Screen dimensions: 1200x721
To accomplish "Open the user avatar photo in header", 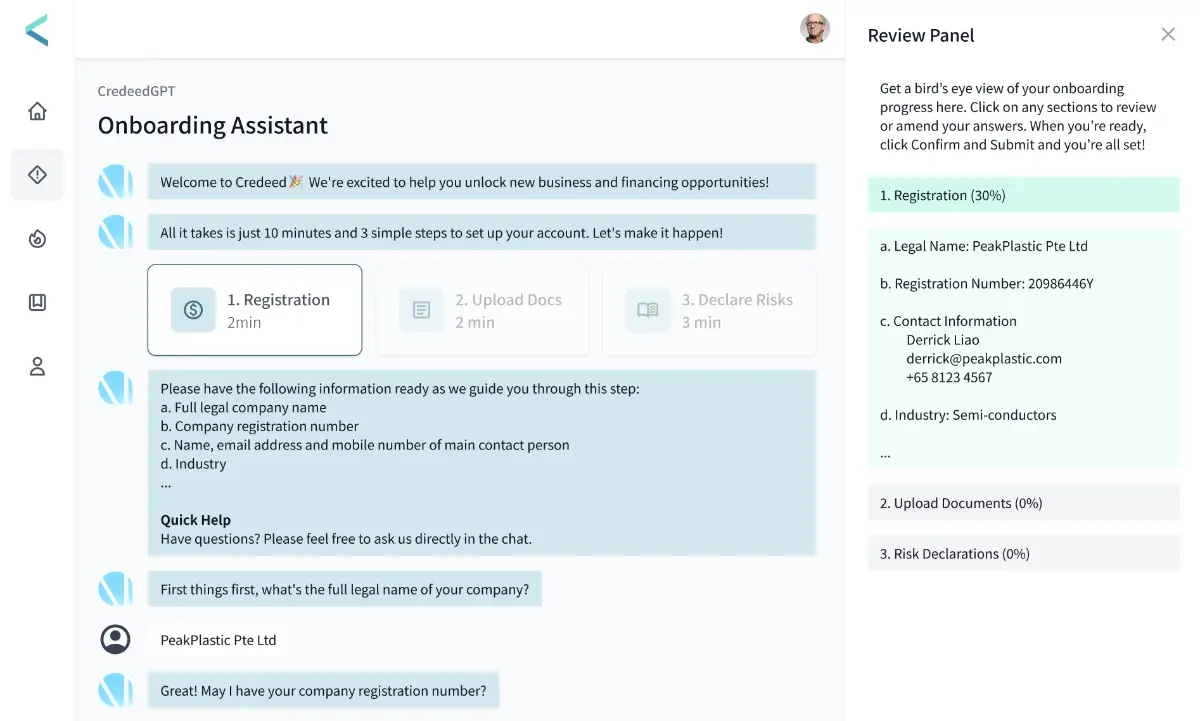I will pyautogui.click(x=815, y=28).
